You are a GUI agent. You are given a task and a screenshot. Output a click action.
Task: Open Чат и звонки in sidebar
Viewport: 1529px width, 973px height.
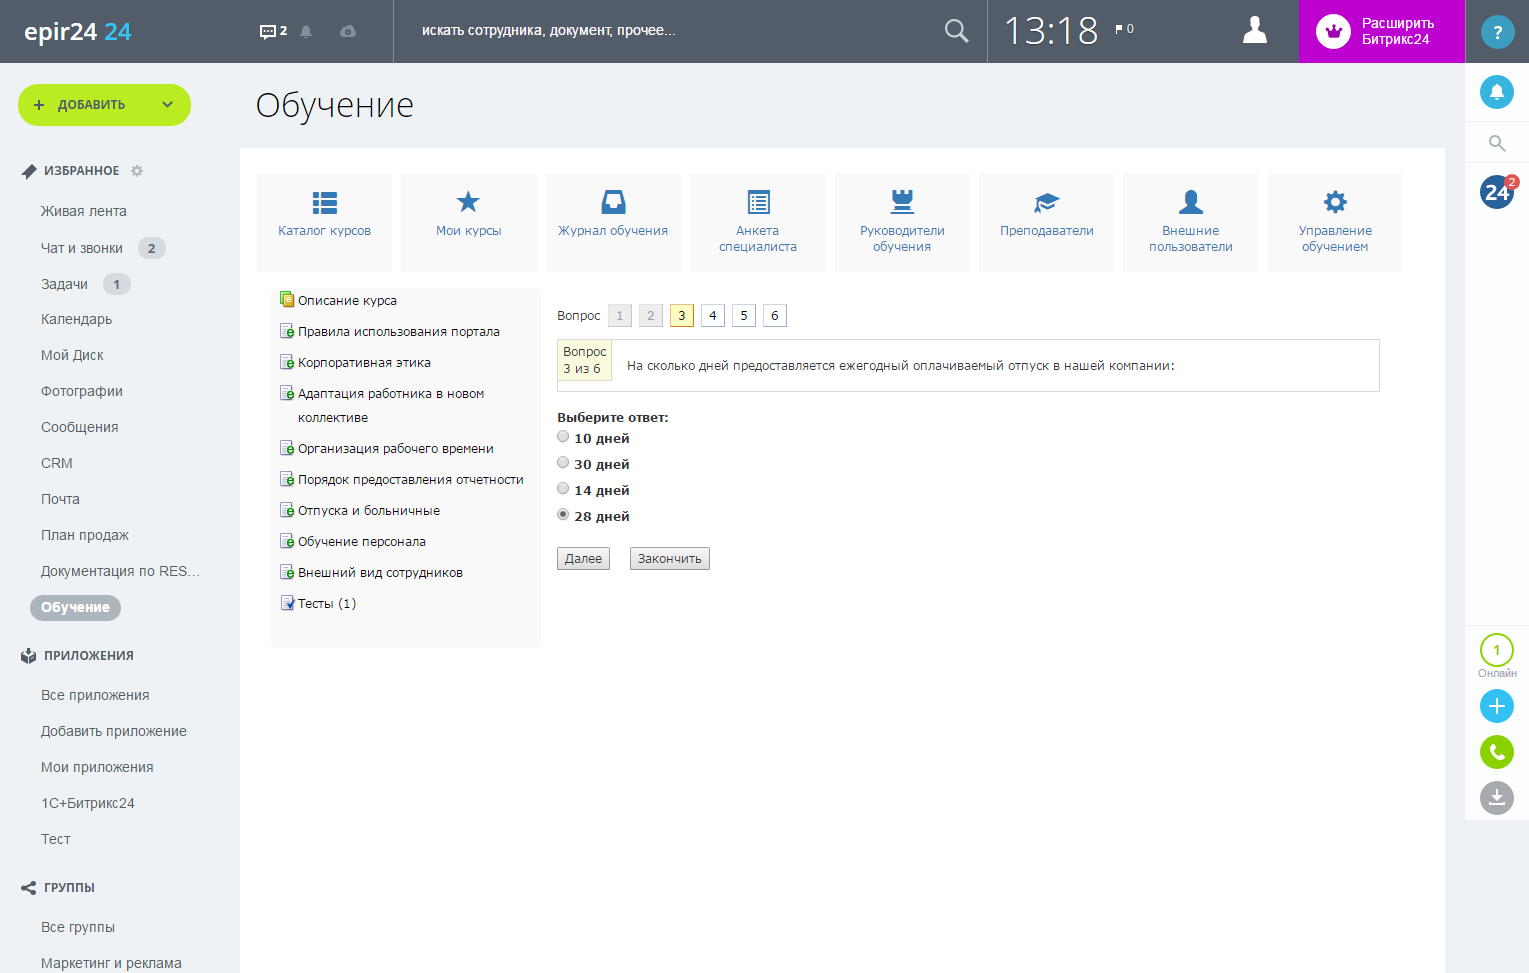coord(82,248)
